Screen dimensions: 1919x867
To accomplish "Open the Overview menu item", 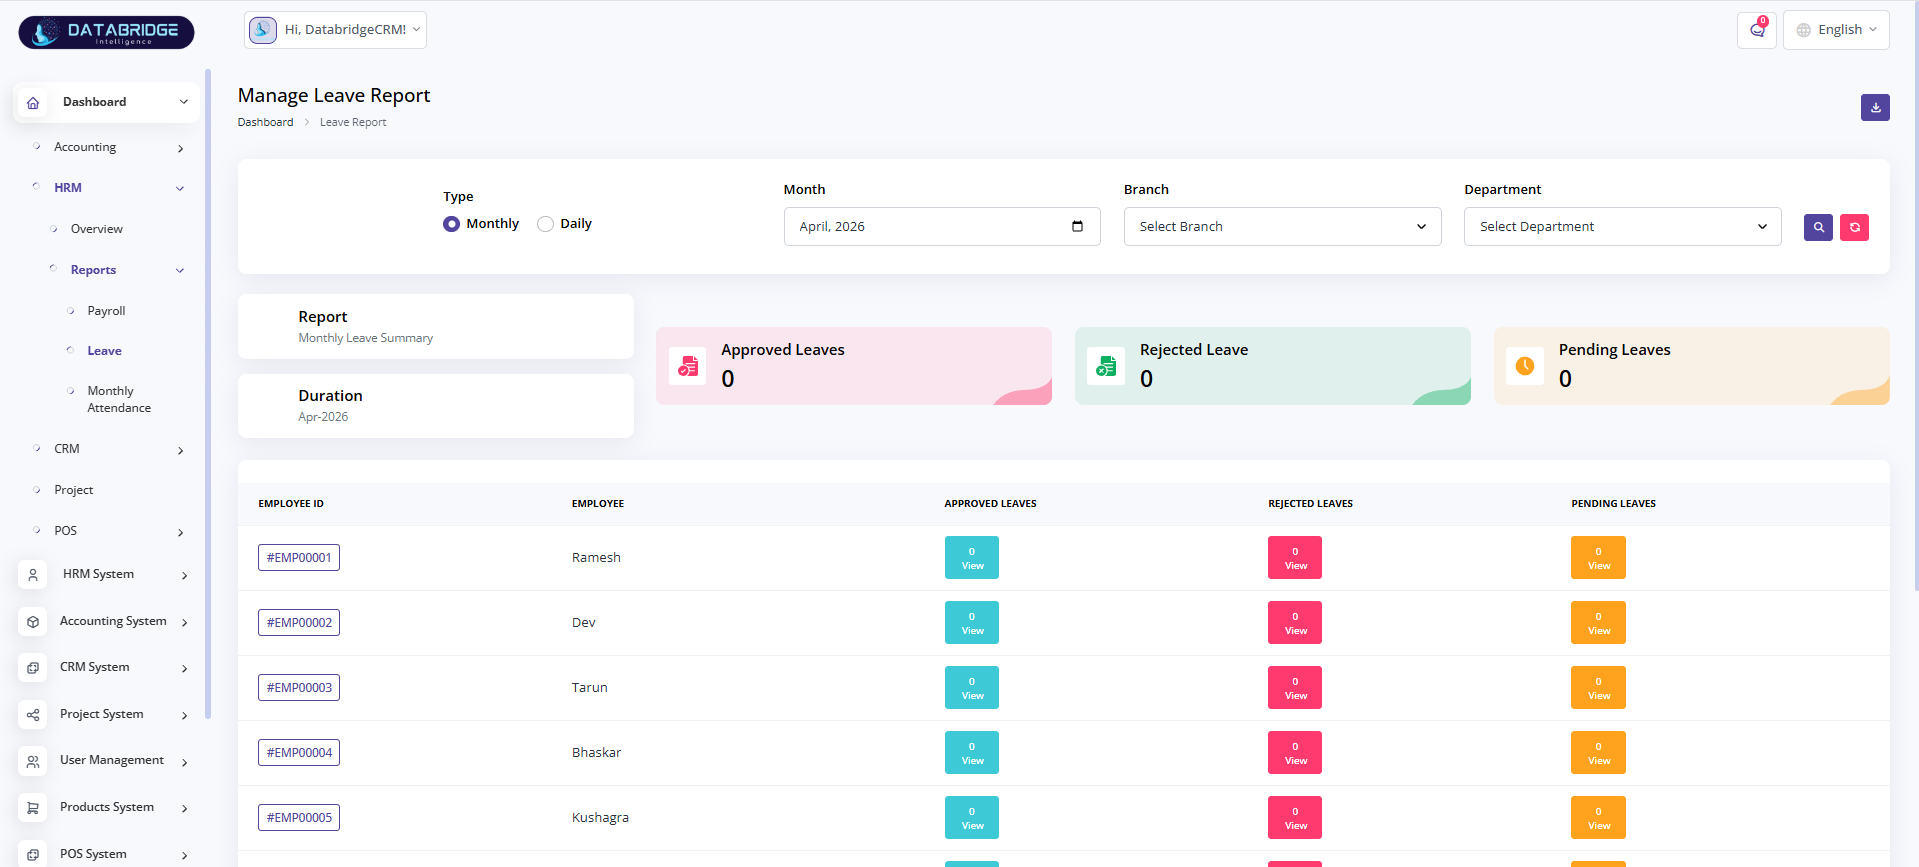I will 97,229.
